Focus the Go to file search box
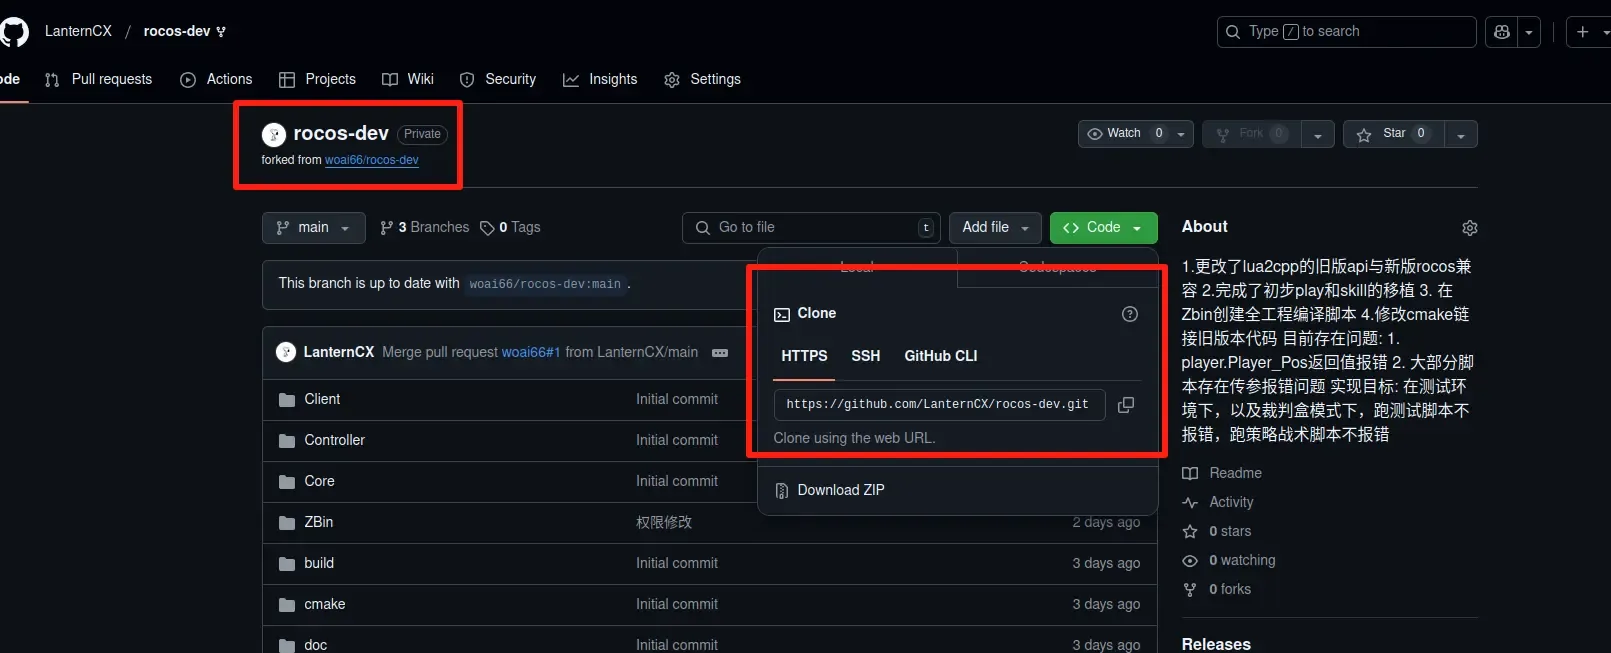1611x653 pixels. click(811, 227)
